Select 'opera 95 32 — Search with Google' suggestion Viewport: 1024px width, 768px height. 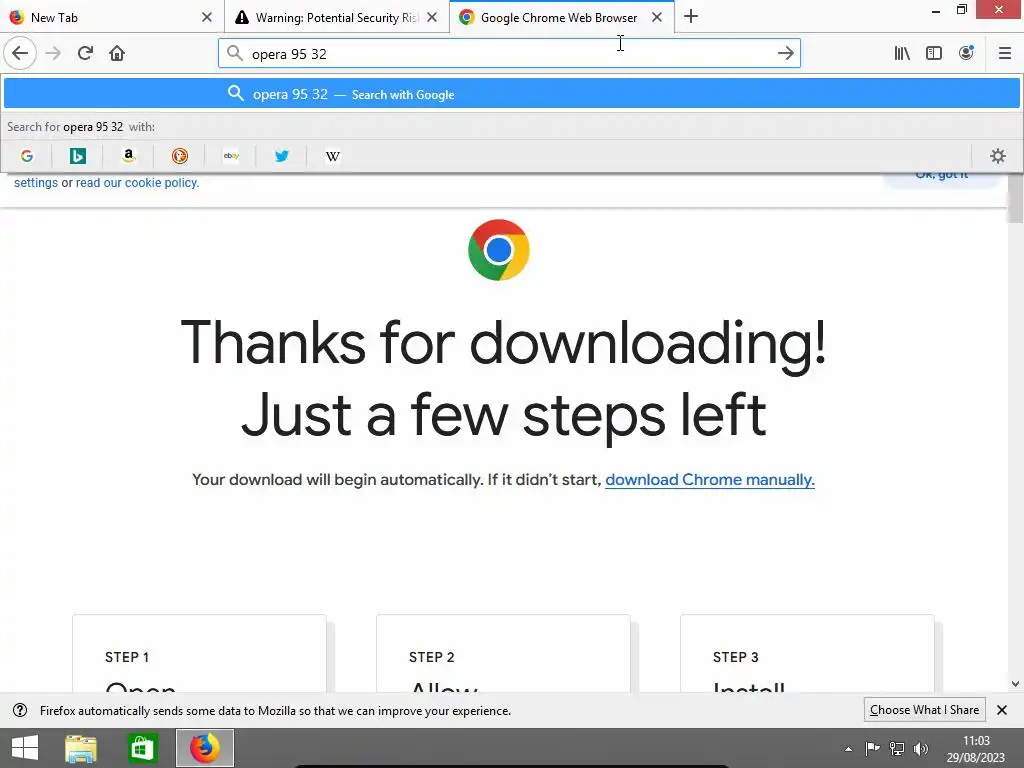[x=512, y=94]
